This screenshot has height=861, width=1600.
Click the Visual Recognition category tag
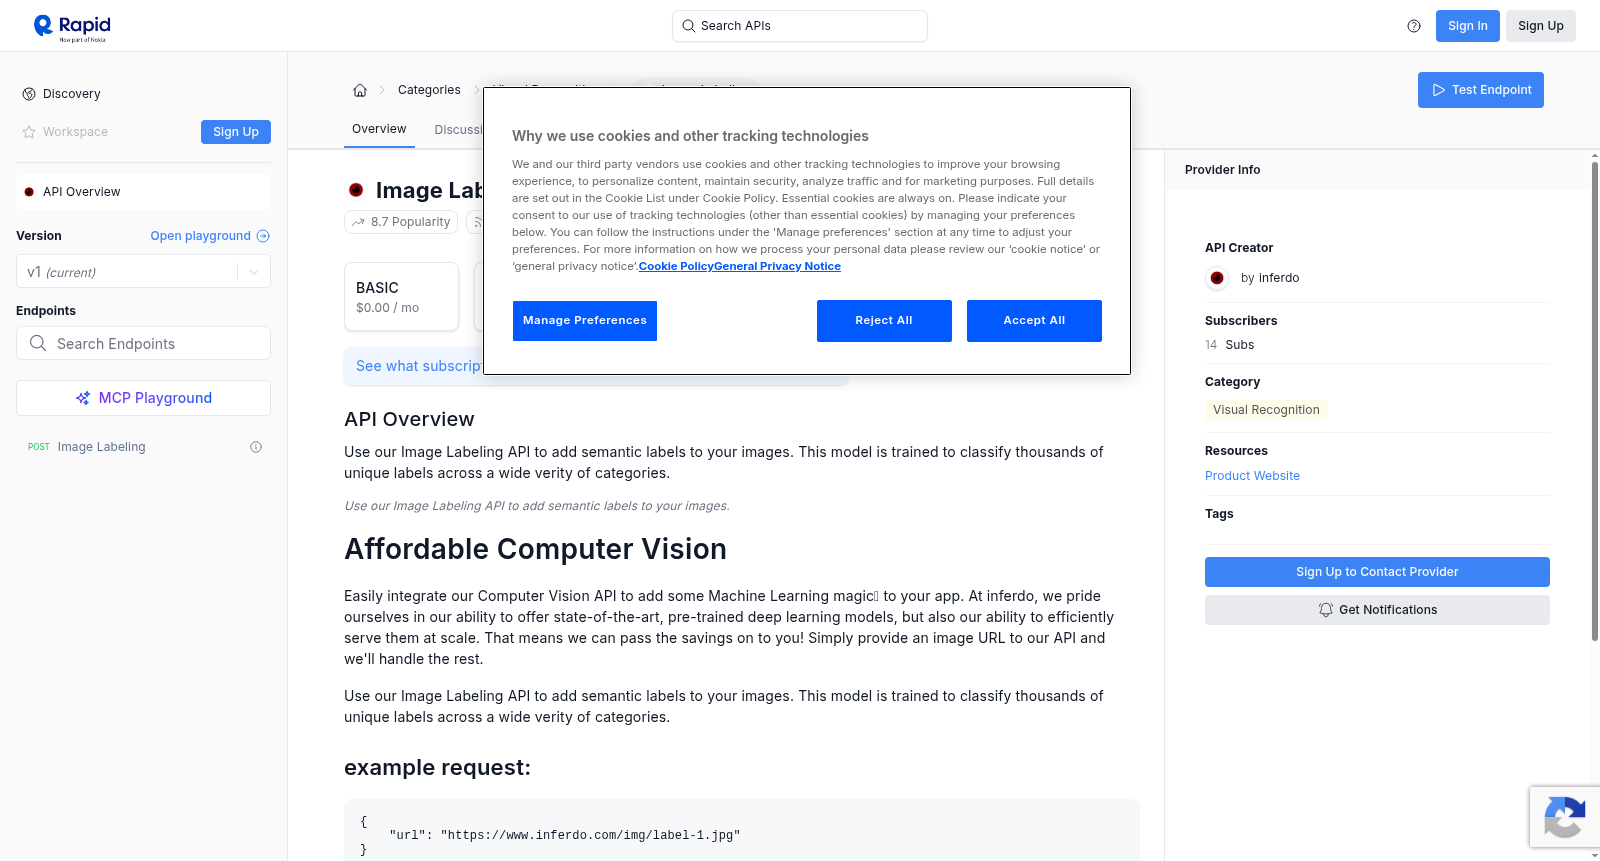[x=1266, y=410]
